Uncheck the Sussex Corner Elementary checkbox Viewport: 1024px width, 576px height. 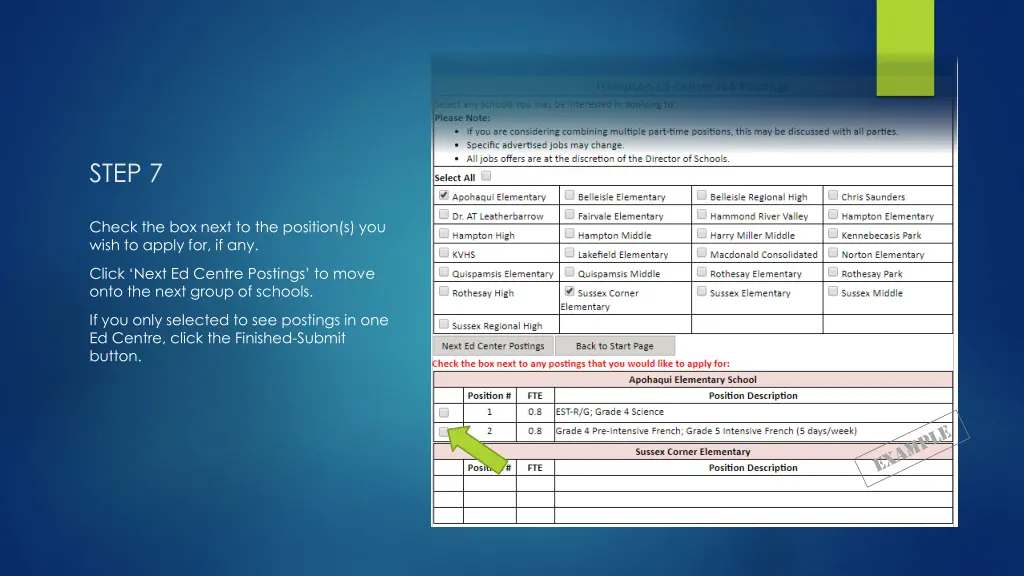[569, 292]
